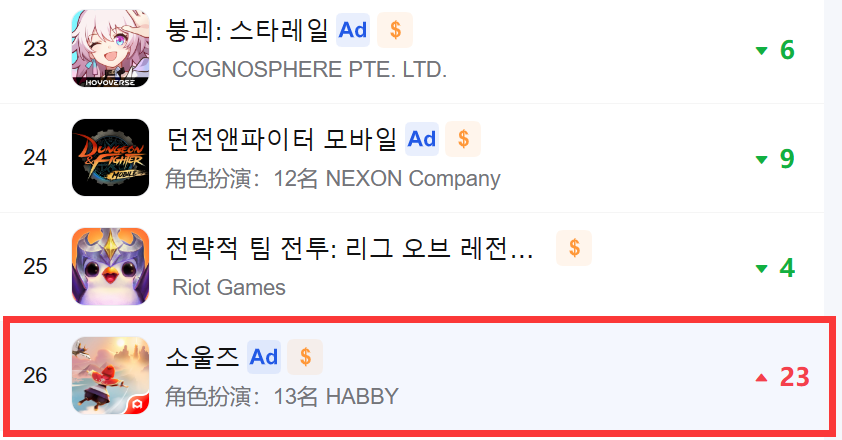Open the 소울즈 app icon
This screenshot has width=842, height=440.
click(x=111, y=376)
